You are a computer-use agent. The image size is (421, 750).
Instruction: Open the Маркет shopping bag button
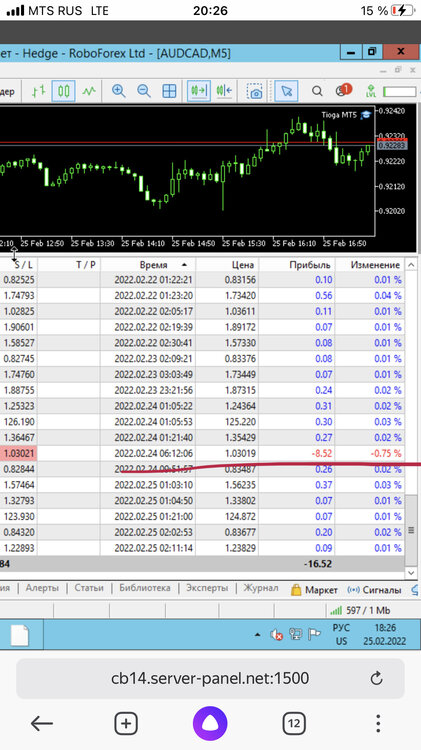314,590
